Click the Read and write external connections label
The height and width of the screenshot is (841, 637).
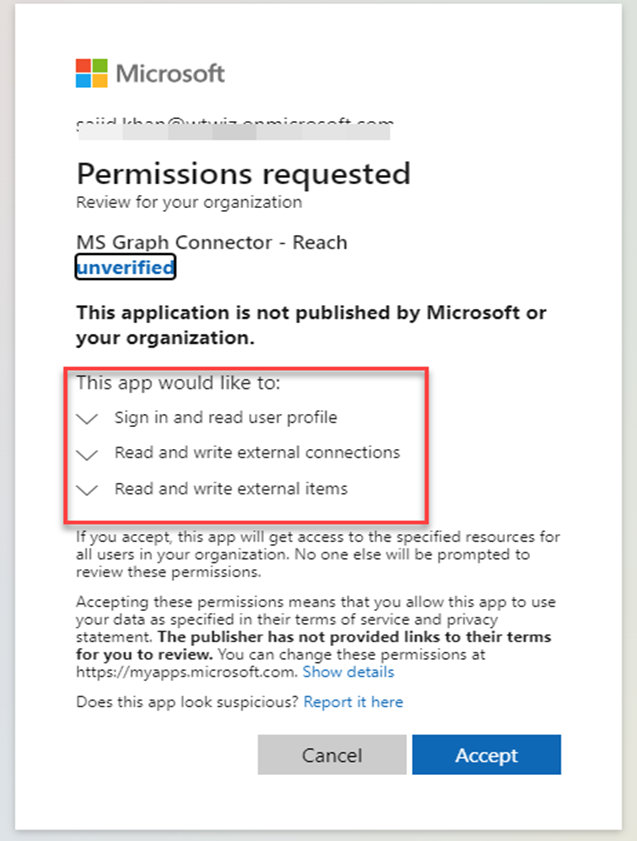tap(257, 453)
